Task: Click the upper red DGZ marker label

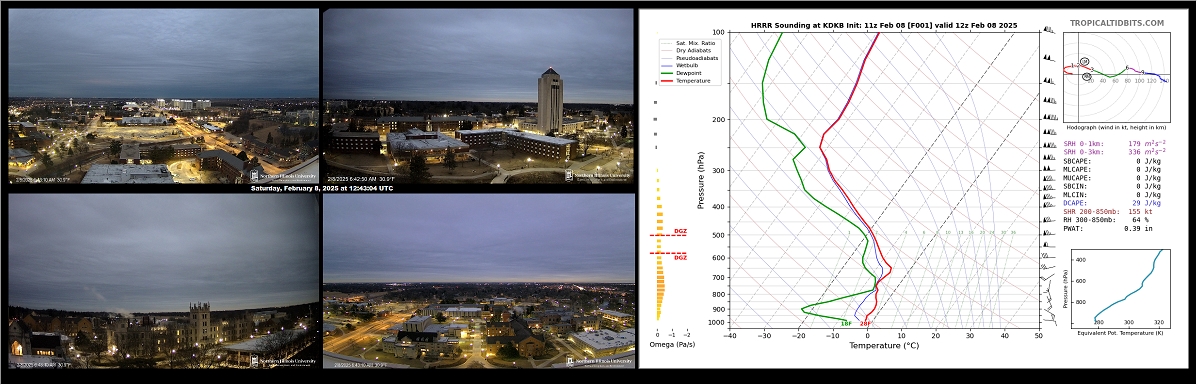Action: pos(680,231)
